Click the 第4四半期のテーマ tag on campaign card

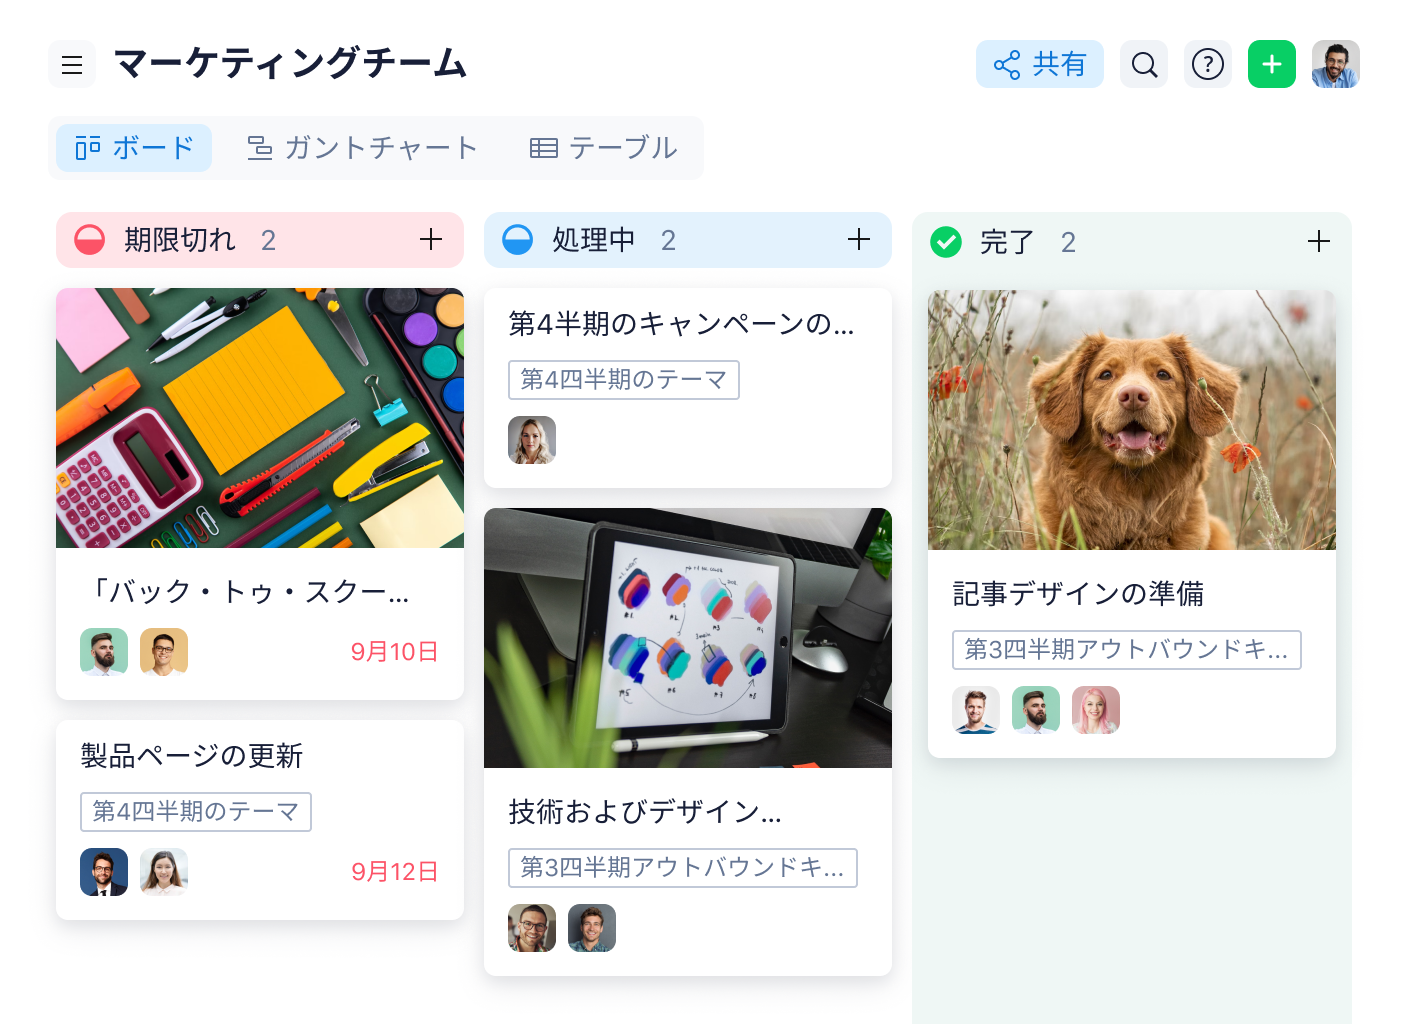(x=624, y=380)
